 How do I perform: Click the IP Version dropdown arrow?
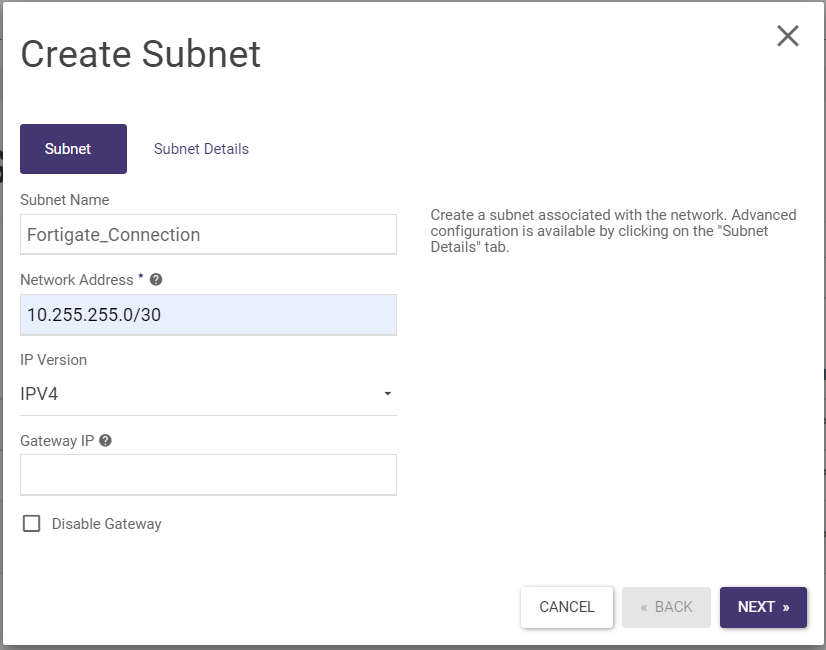point(387,394)
